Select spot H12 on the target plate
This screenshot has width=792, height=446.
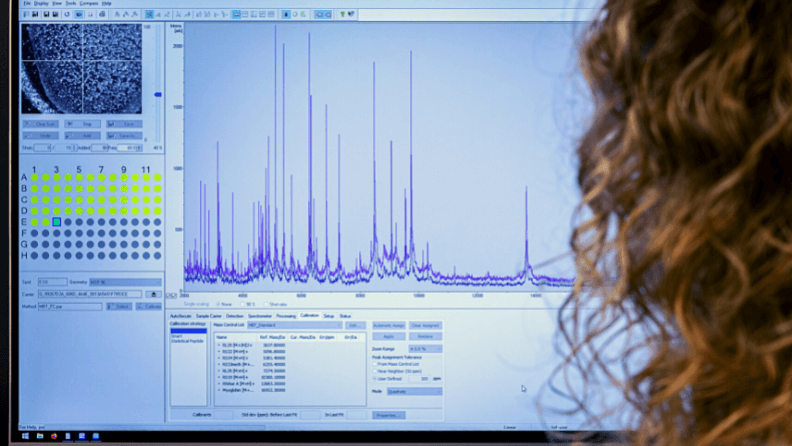point(158,256)
